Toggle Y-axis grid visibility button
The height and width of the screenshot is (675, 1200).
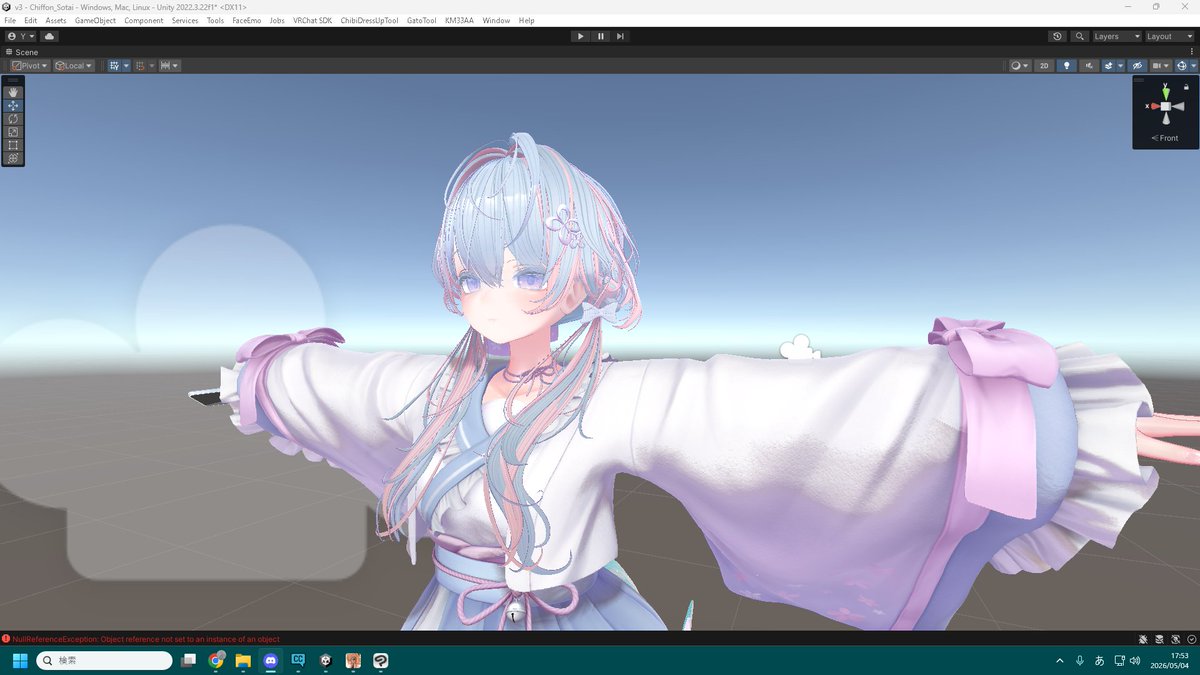(114, 65)
